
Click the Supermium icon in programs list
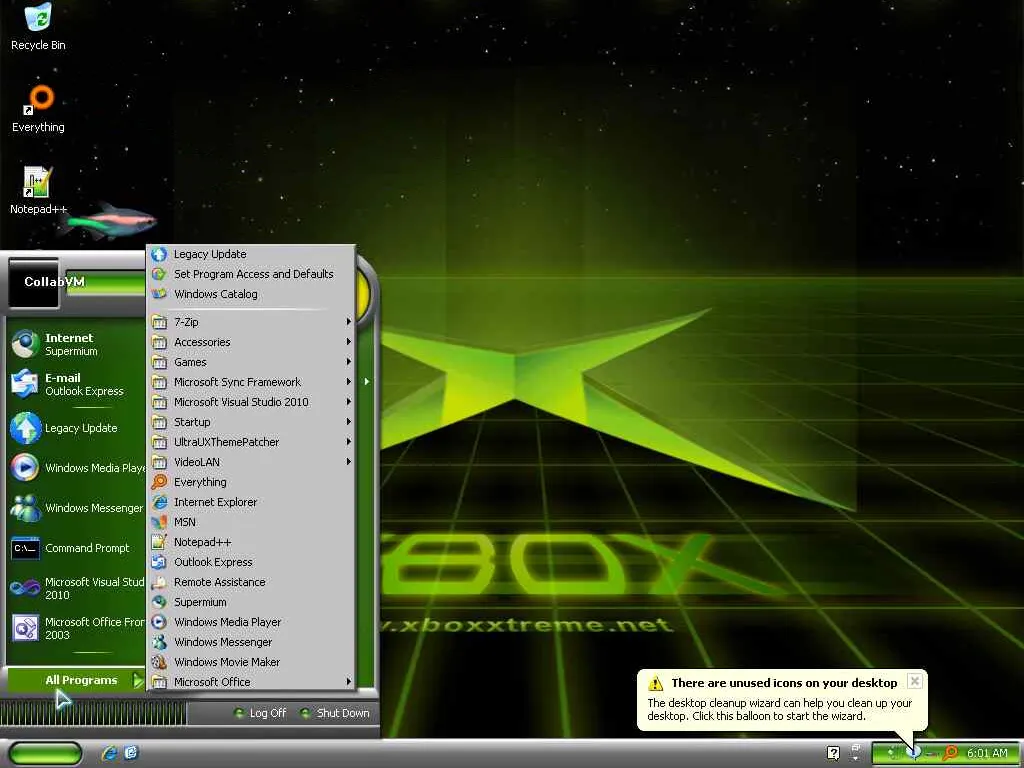coord(159,602)
